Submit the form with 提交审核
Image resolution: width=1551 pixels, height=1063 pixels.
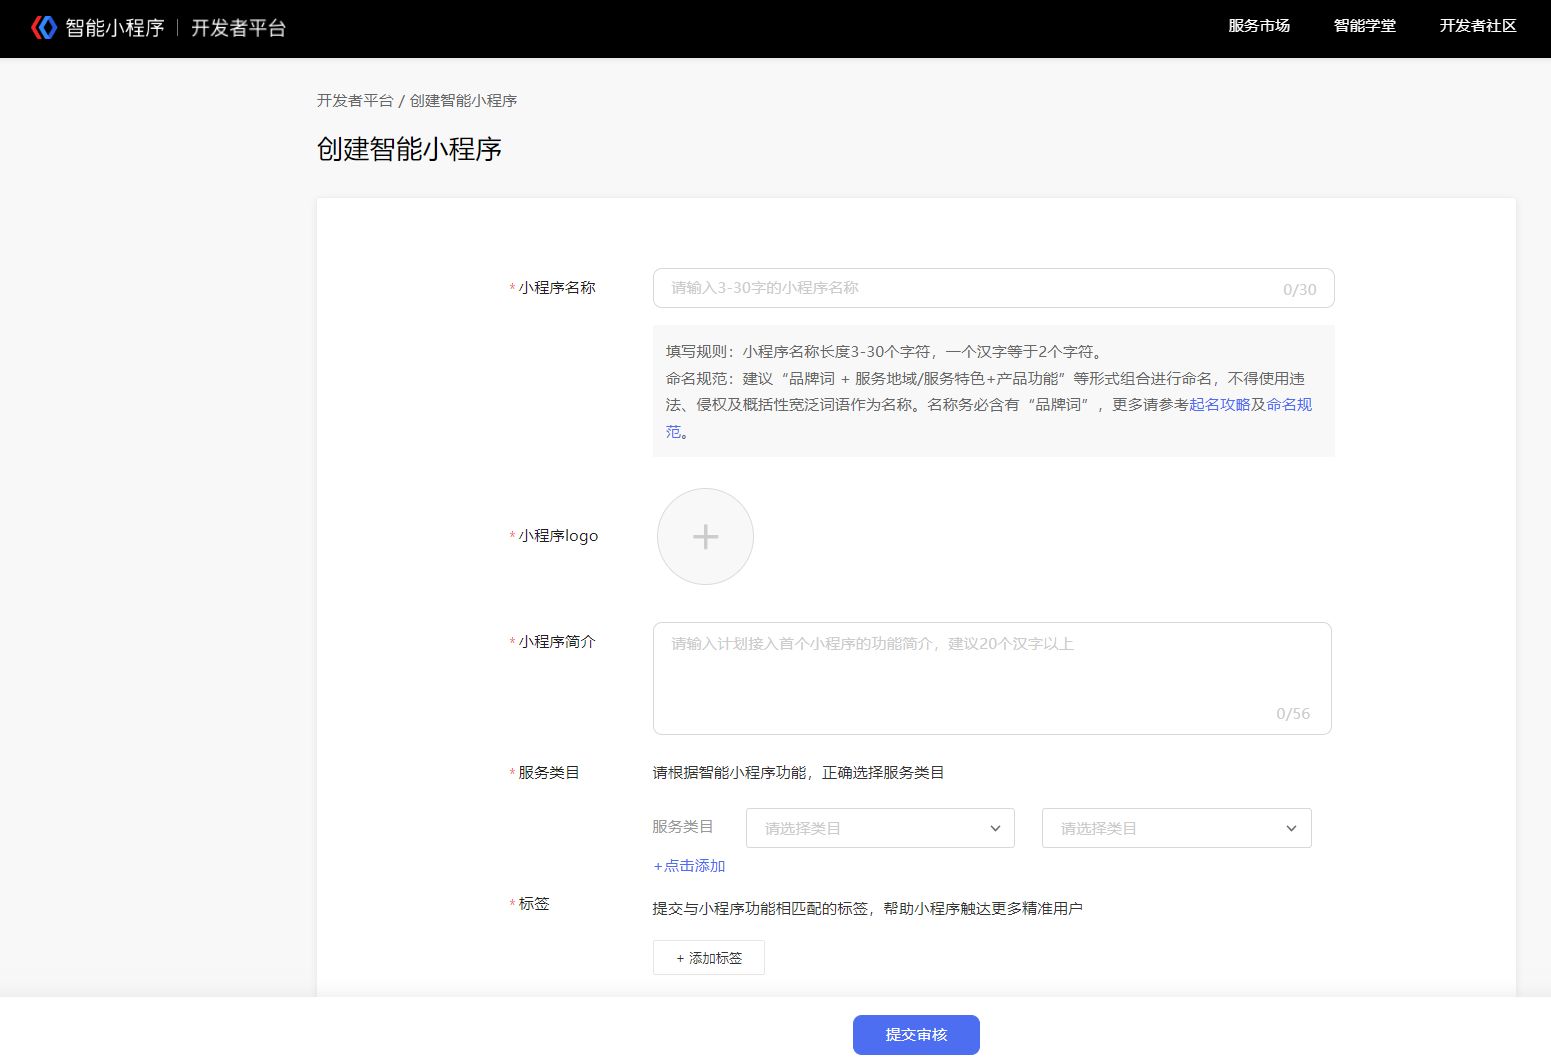pyautogui.click(x=916, y=1035)
